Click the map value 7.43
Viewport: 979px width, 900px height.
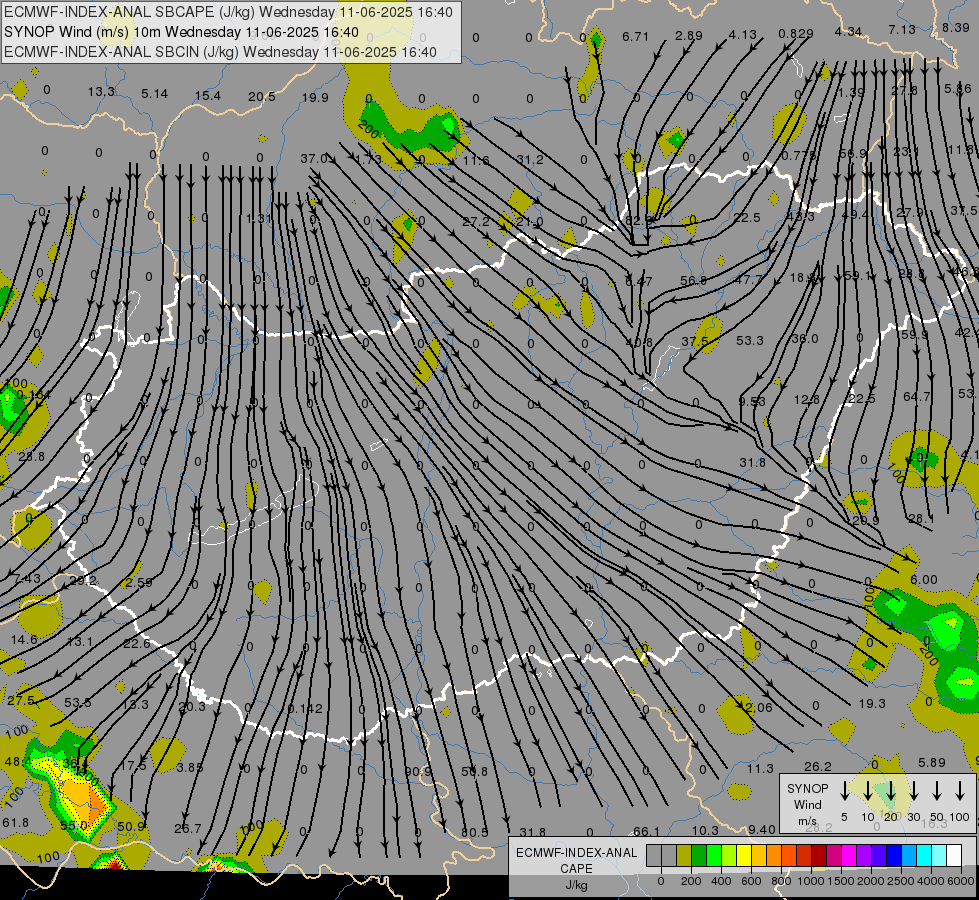(26, 578)
